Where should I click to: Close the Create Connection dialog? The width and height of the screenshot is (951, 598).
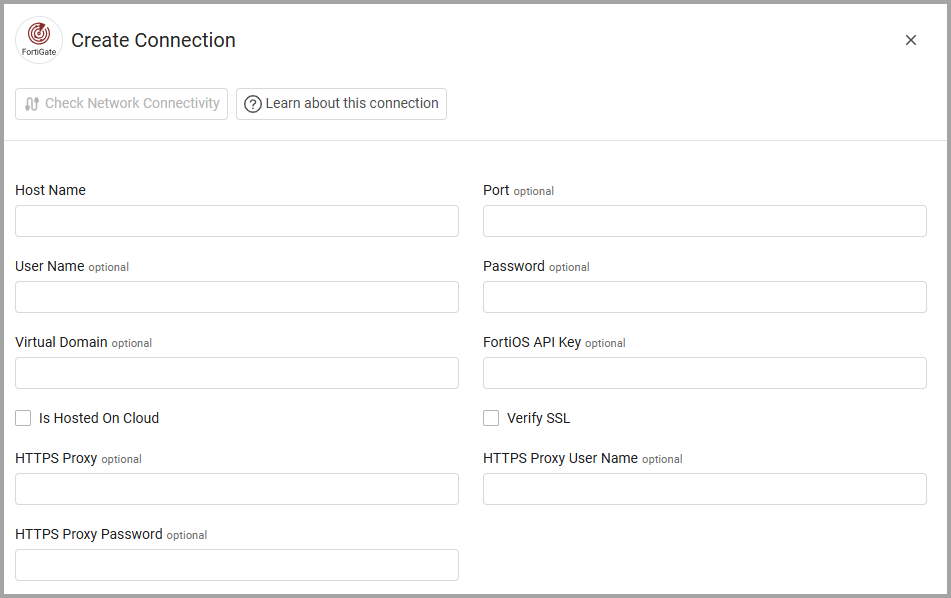[911, 40]
